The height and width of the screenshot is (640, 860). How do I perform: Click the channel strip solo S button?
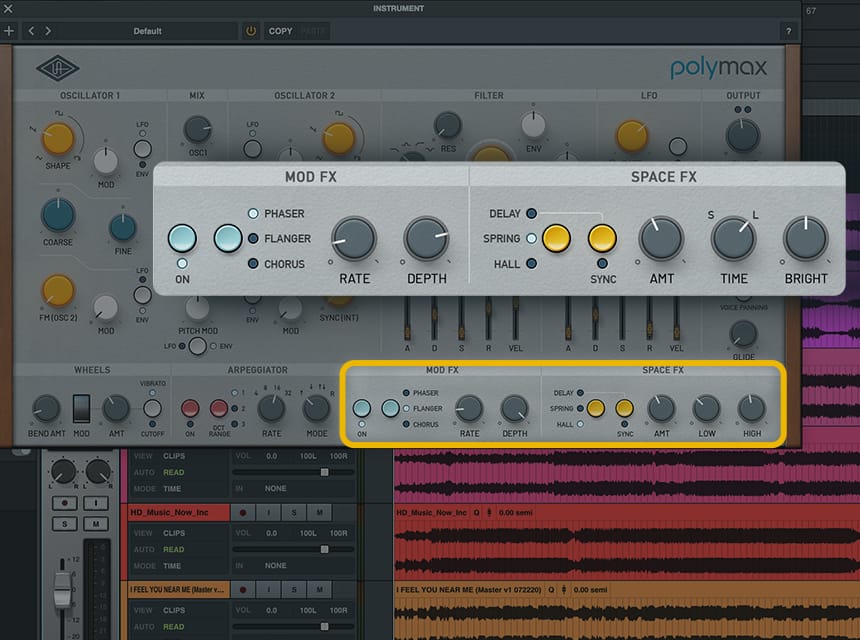(x=65, y=524)
